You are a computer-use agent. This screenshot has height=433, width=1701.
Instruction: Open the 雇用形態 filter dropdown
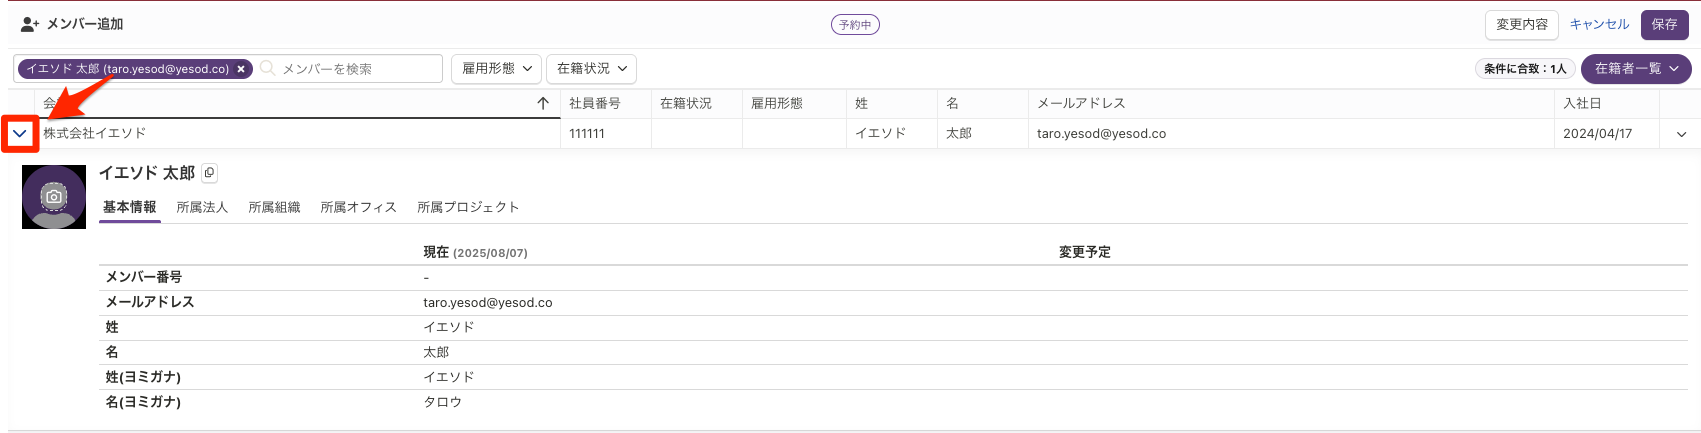pos(497,68)
